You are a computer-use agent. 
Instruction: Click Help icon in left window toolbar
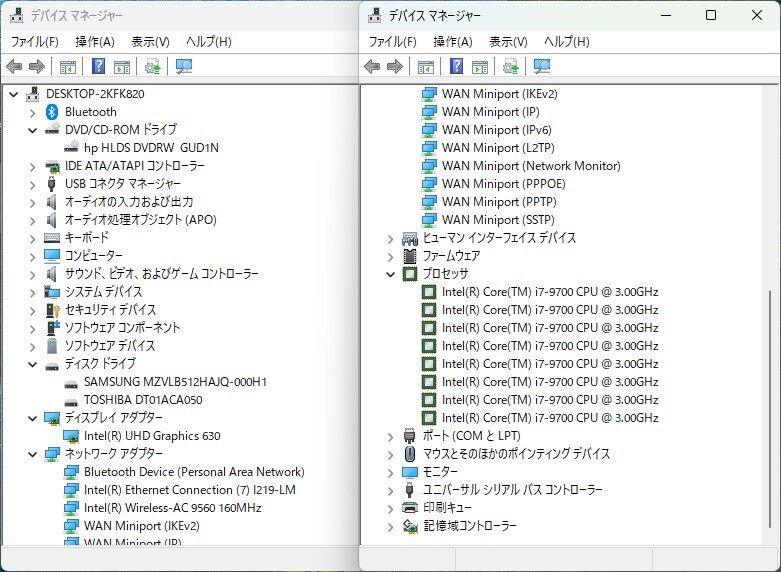pos(99,66)
